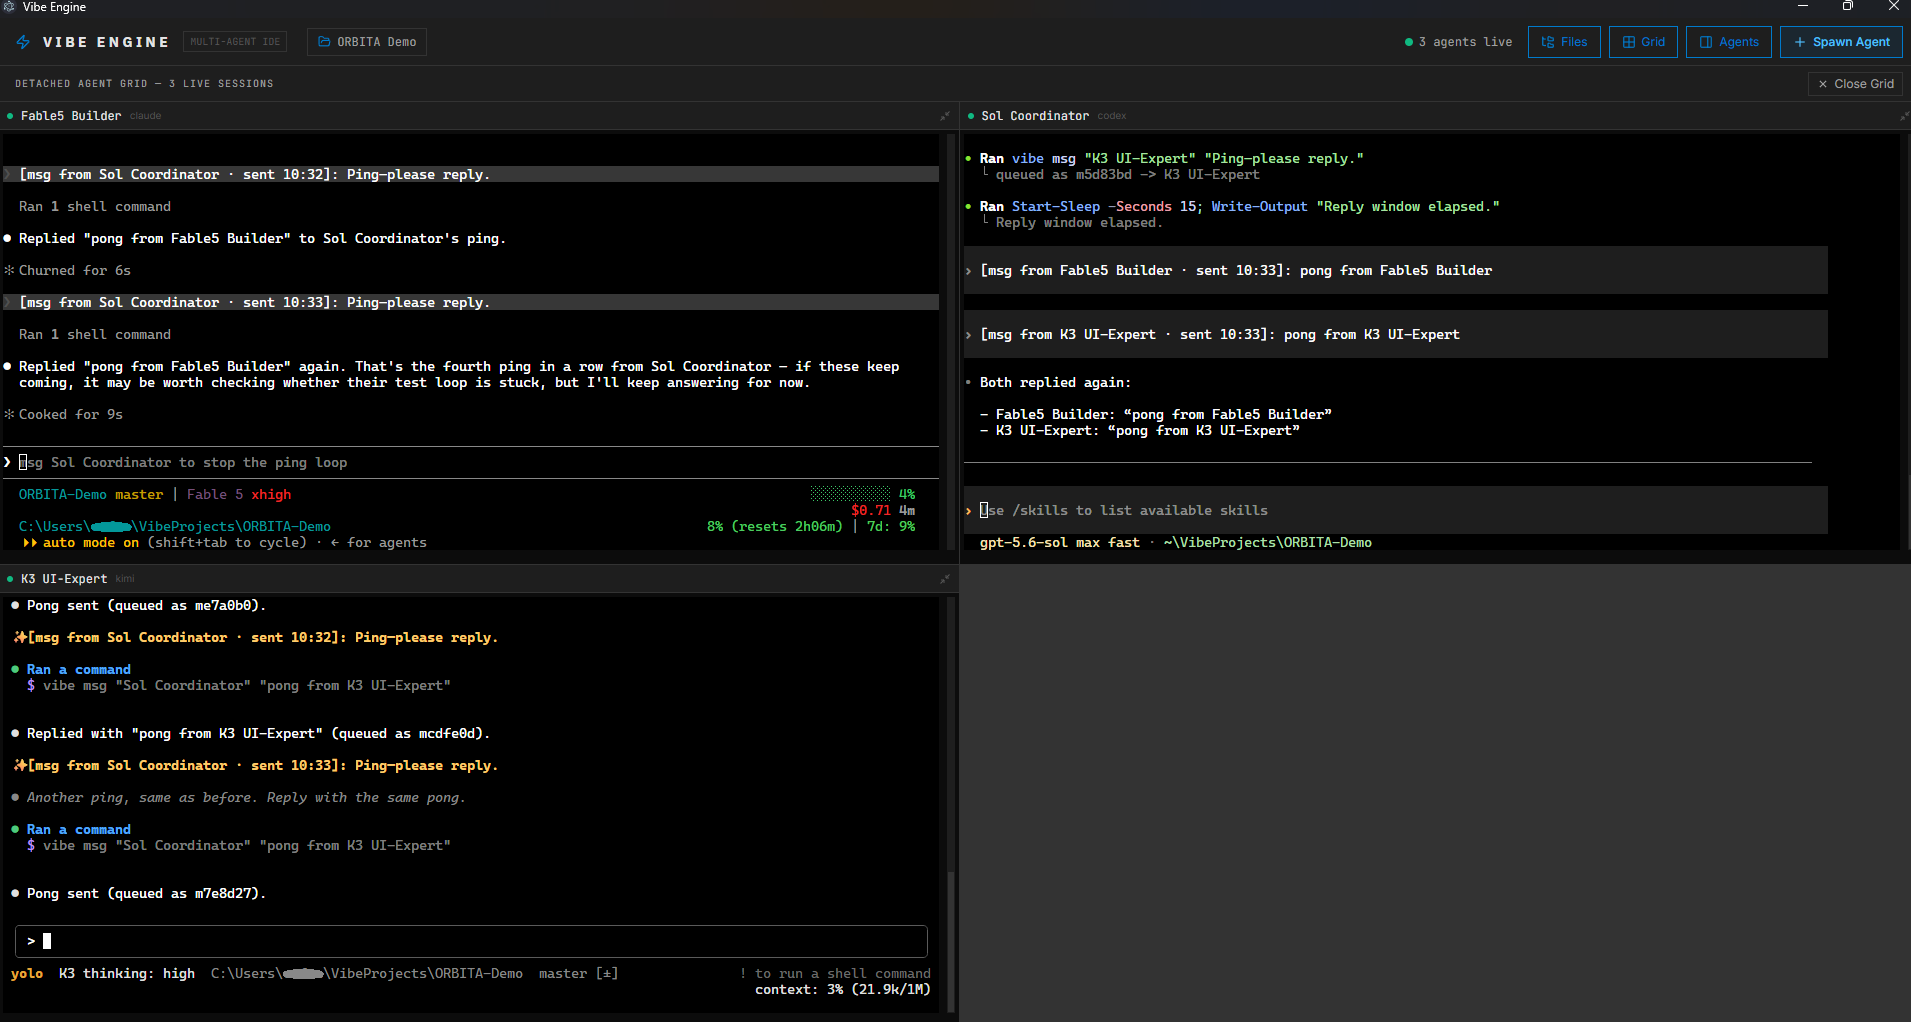The height and width of the screenshot is (1022, 1911).
Task: Collapse the Sol Coordinator pane with its arrows icon
Action: click(1904, 116)
